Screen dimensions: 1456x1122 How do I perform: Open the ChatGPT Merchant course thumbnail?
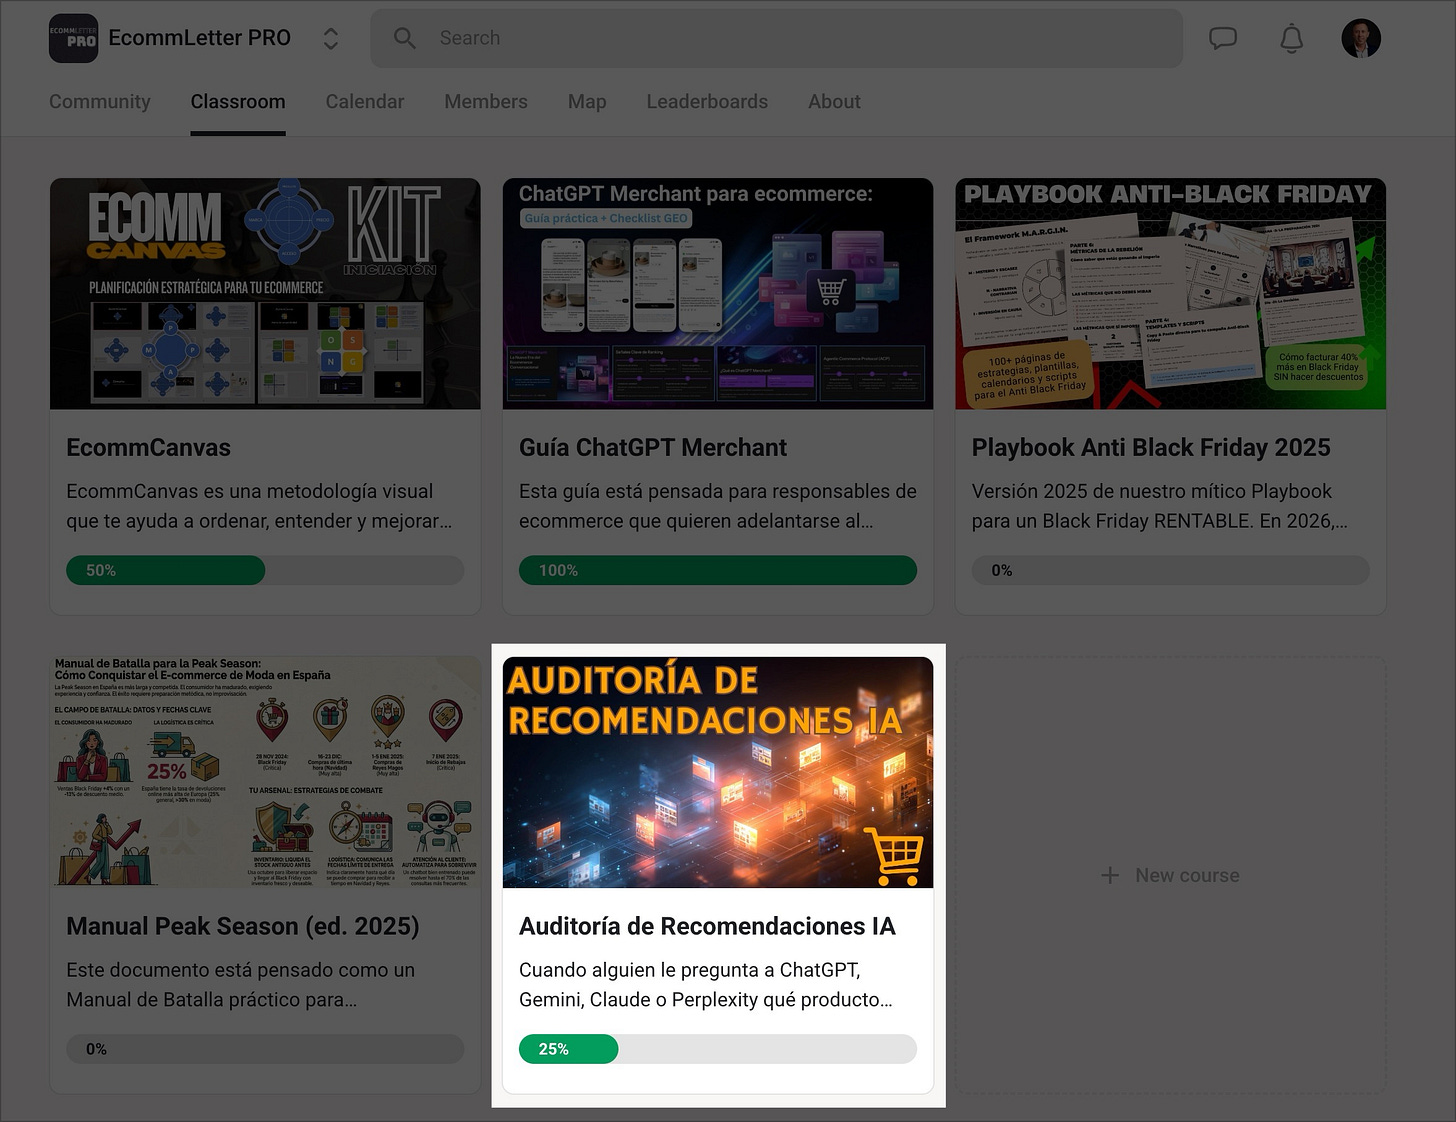click(x=718, y=294)
